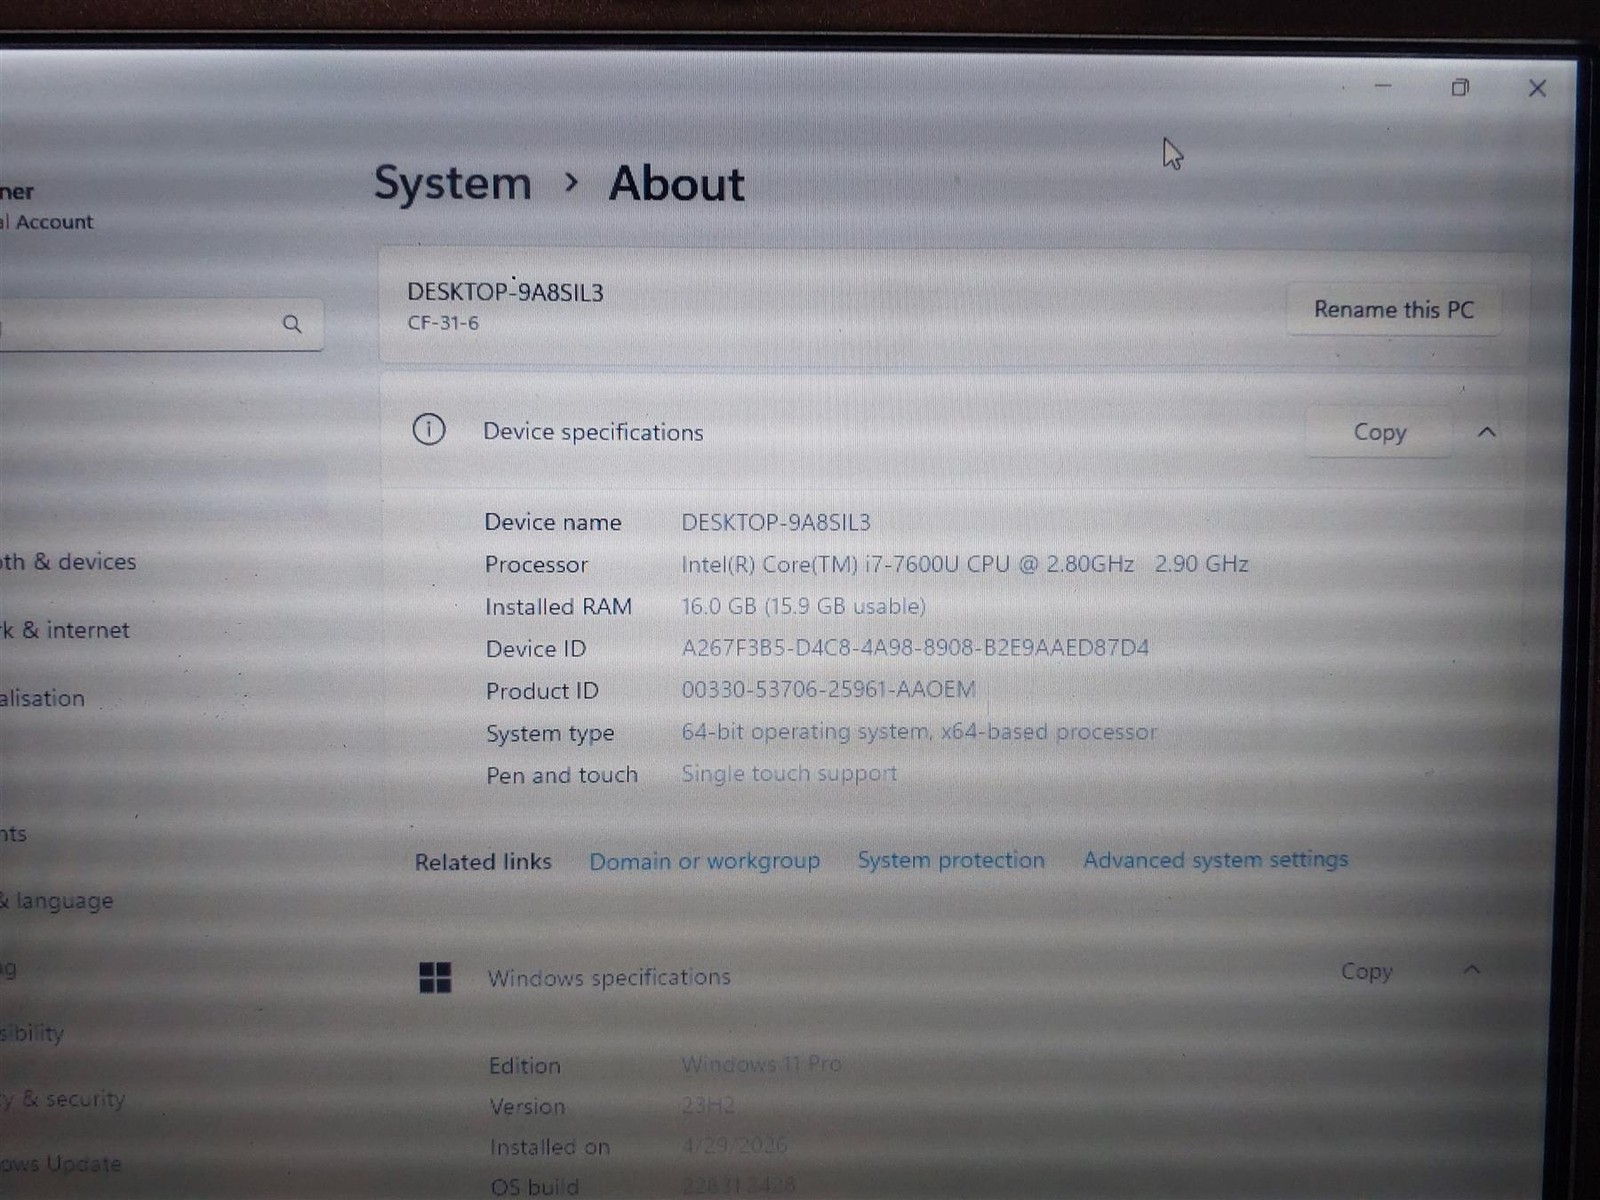Image resolution: width=1600 pixels, height=1200 pixels.
Task: Collapse the Windows specifications section
Action: click(1471, 970)
